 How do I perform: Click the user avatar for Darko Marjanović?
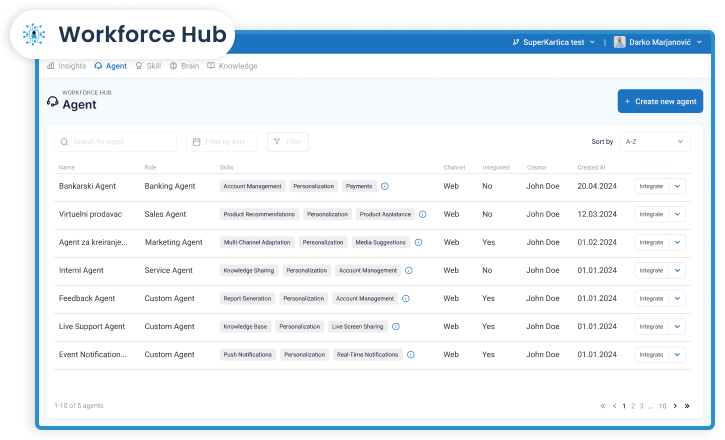[x=620, y=42]
